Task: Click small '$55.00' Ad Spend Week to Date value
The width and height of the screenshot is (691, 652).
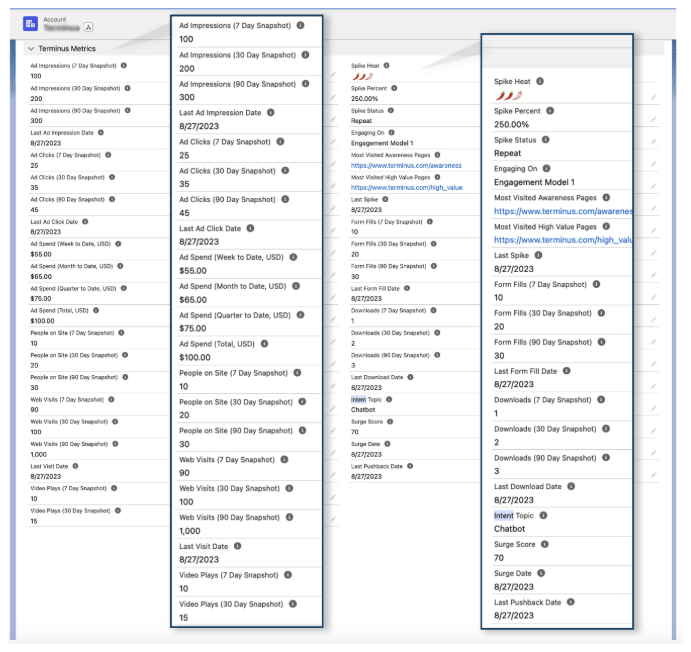Action: click(x=41, y=254)
